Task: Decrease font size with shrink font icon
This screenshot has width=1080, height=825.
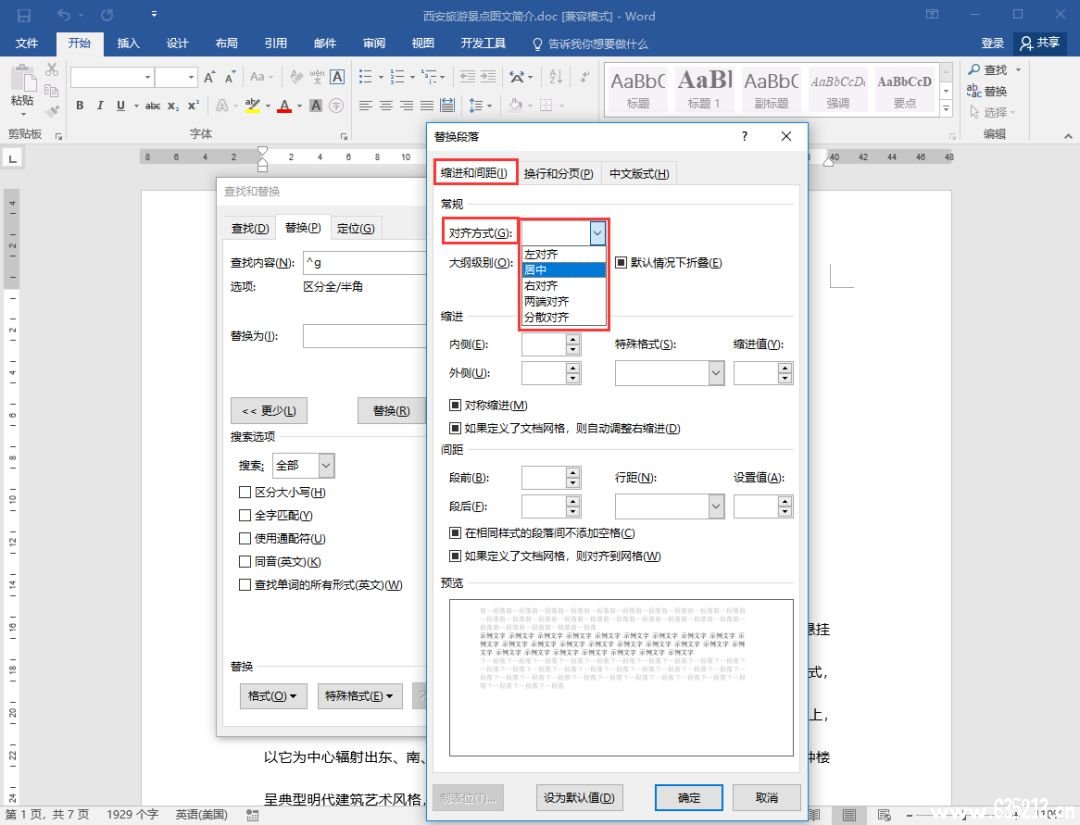Action: tap(230, 77)
